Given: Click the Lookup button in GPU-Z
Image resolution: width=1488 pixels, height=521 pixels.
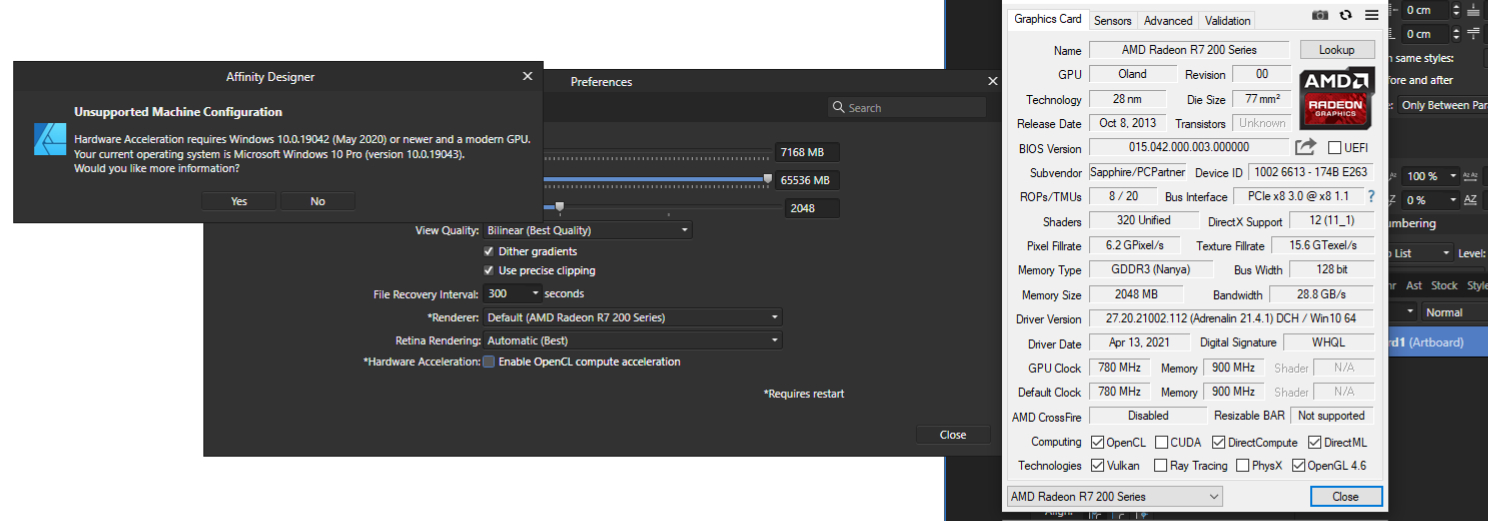Looking at the screenshot, I should coord(1337,50).
